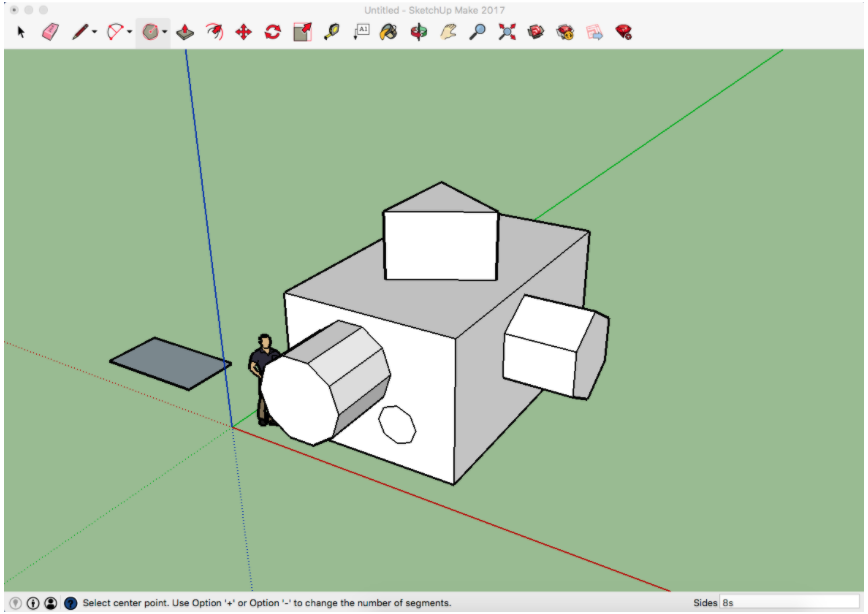Select the Orbit tool
Viewport: 868px width, 614px height.
coord(418,32)
